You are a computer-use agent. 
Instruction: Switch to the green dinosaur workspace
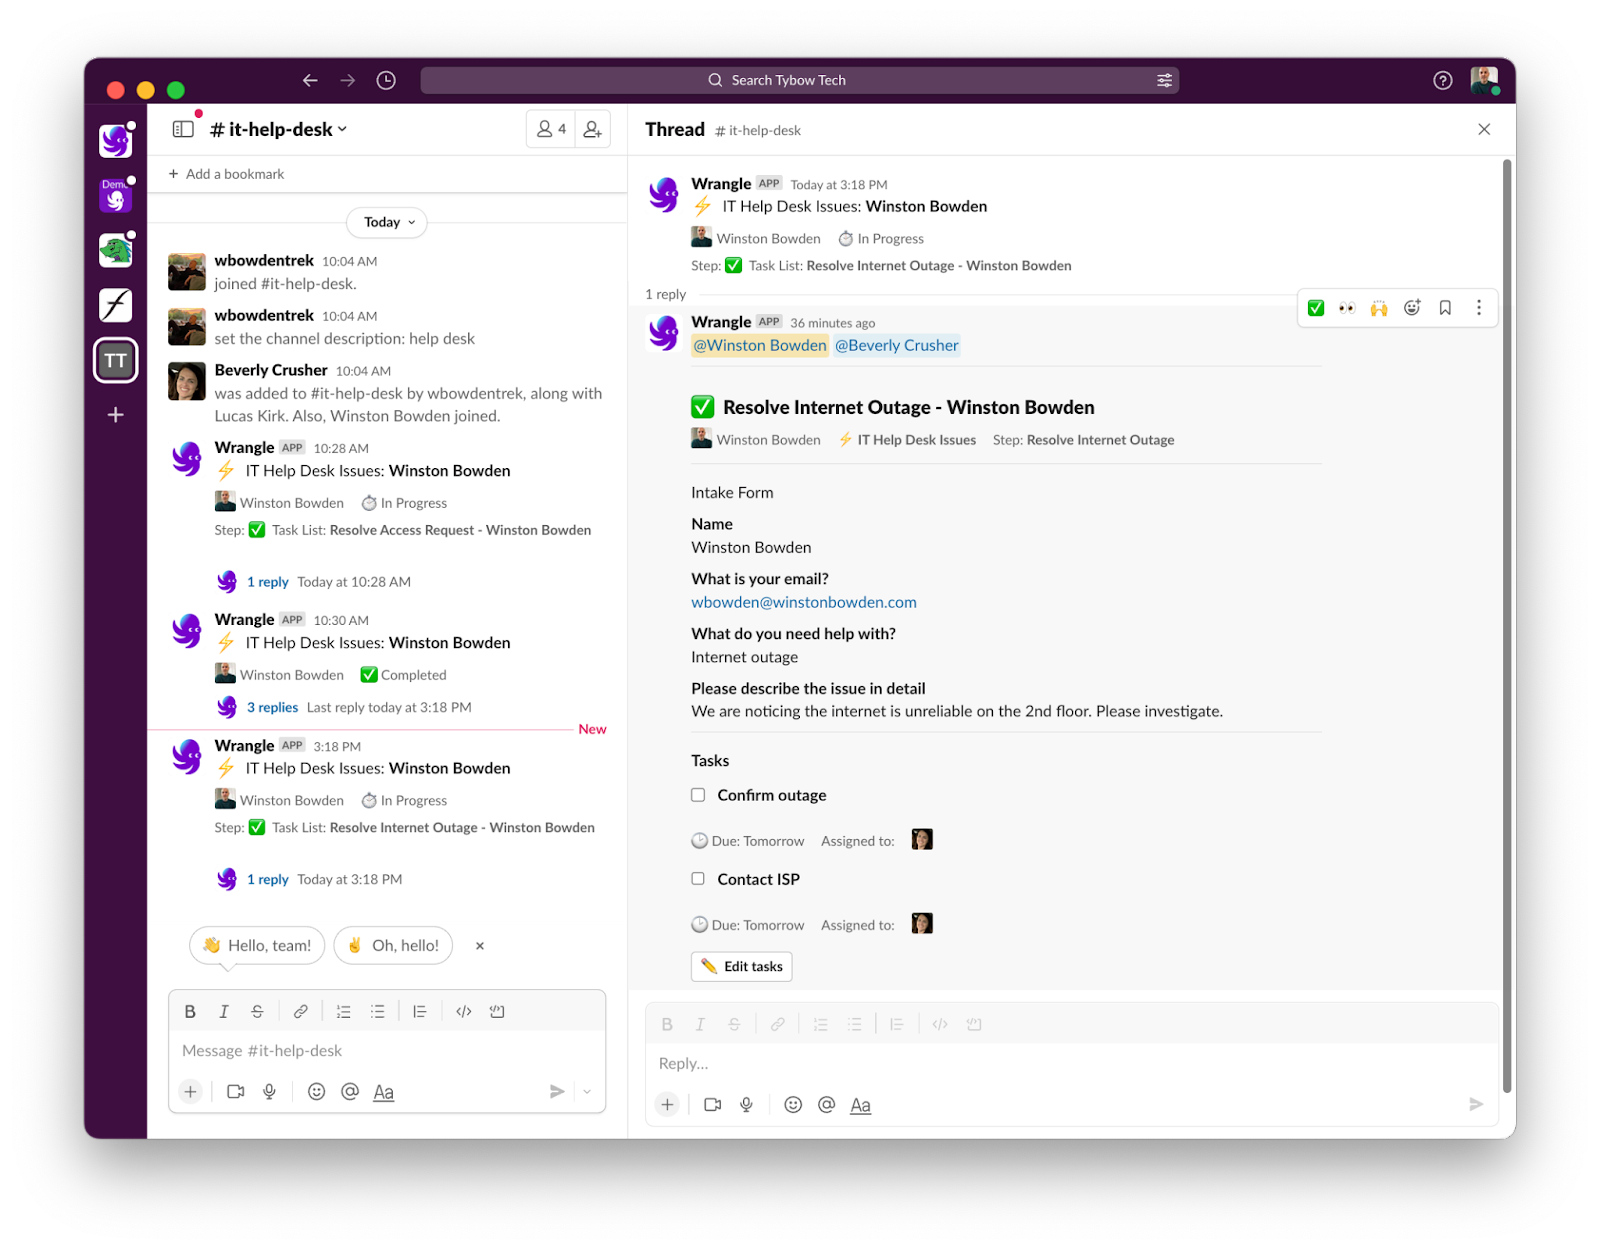(x=116, y=250)
